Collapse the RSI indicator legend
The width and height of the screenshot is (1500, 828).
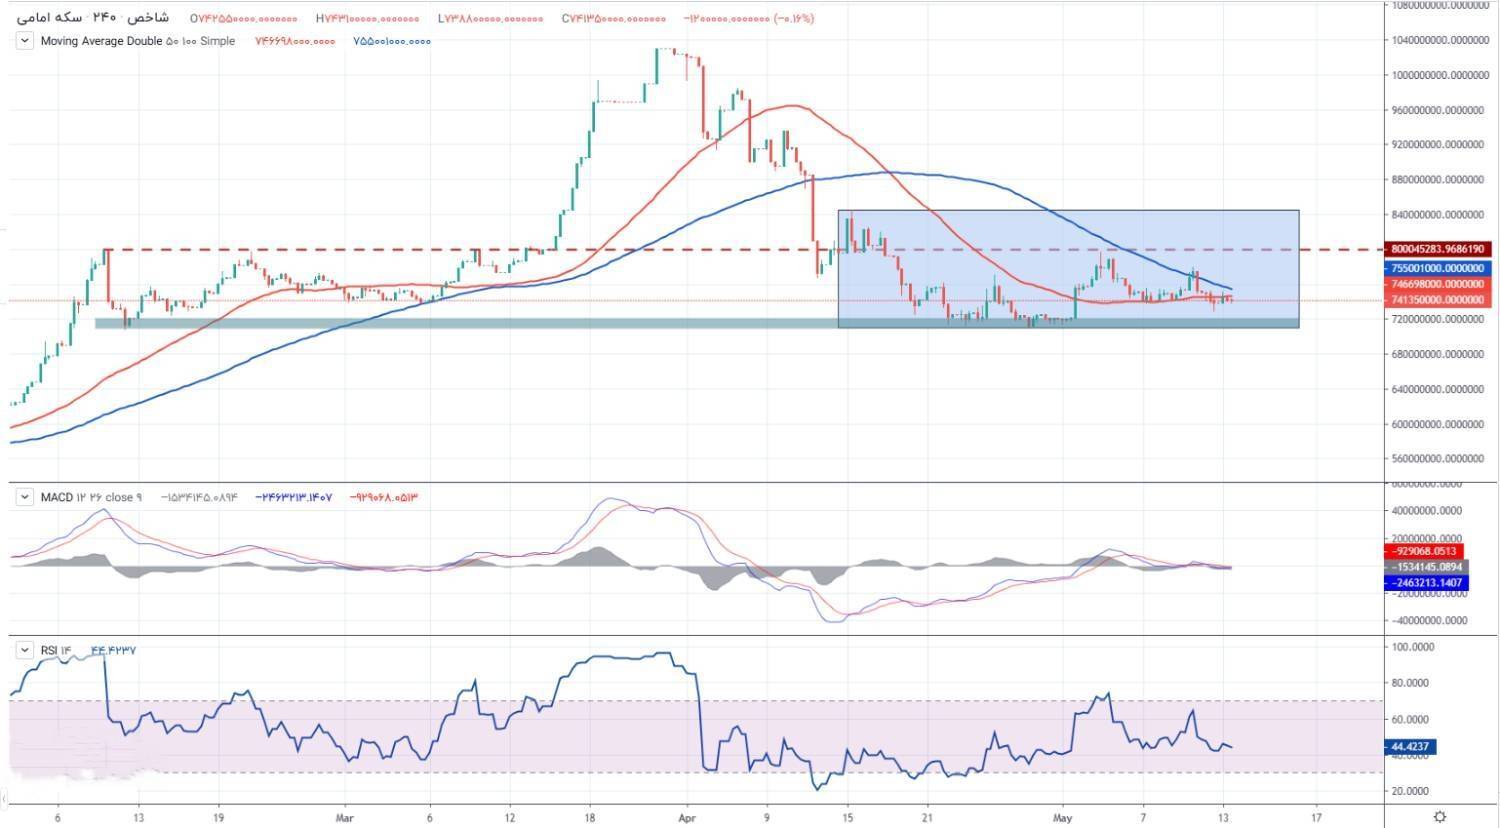(25, 650)
